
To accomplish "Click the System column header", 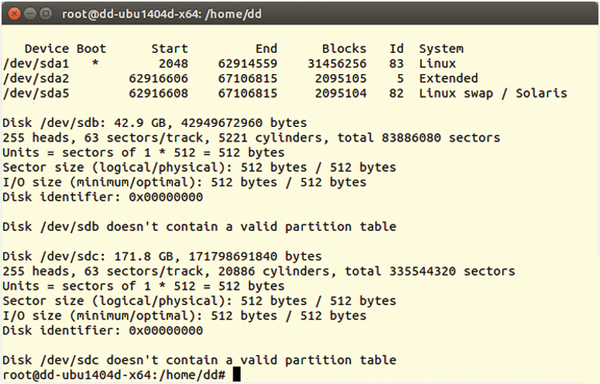I will [x=441, y=49].
